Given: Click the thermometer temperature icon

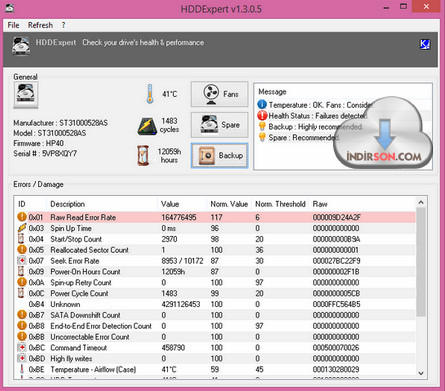Looking at the screenshot, I should [x=150, y=94].
